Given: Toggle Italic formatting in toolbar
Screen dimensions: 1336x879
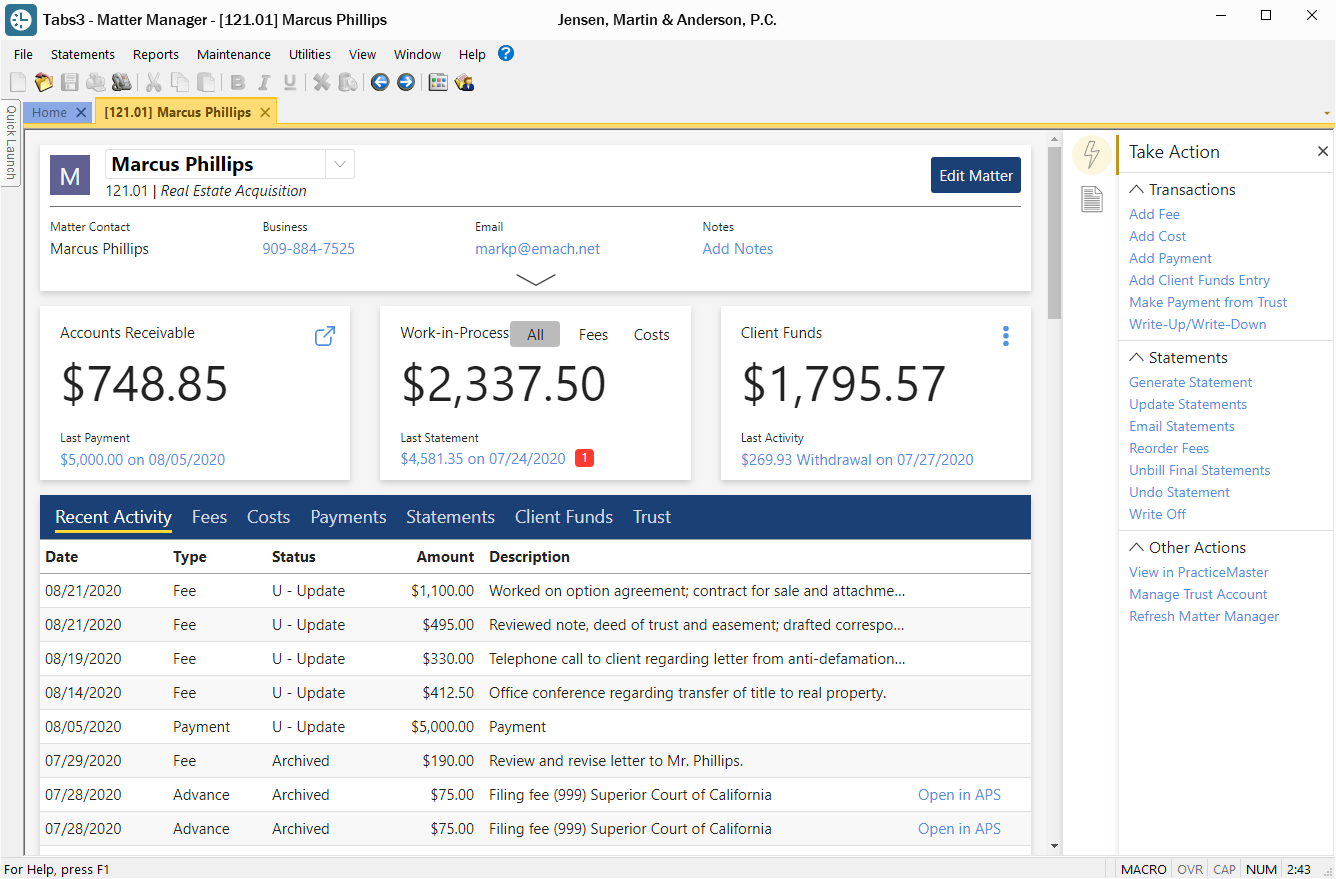Looking at the screenshot, I should click(264, 82).
